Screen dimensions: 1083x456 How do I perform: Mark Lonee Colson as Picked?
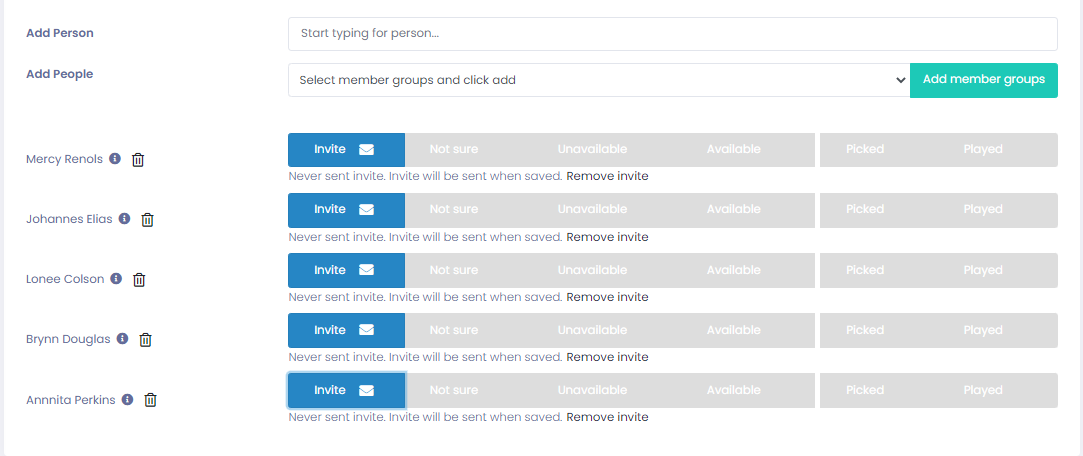[865, 269]
